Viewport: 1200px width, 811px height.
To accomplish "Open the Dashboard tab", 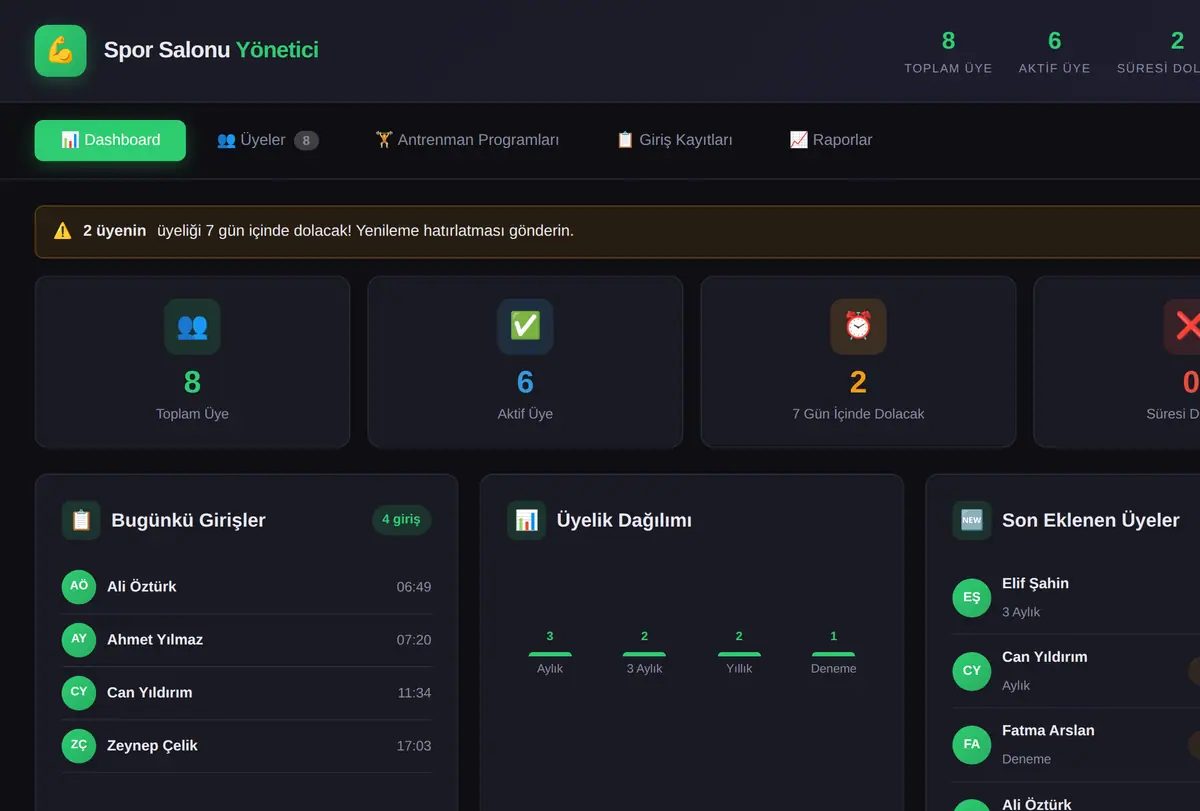I will coord(110,140).
